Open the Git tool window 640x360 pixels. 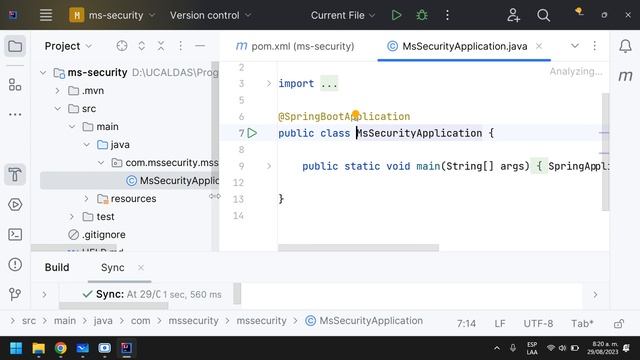(x=15, y=294)
